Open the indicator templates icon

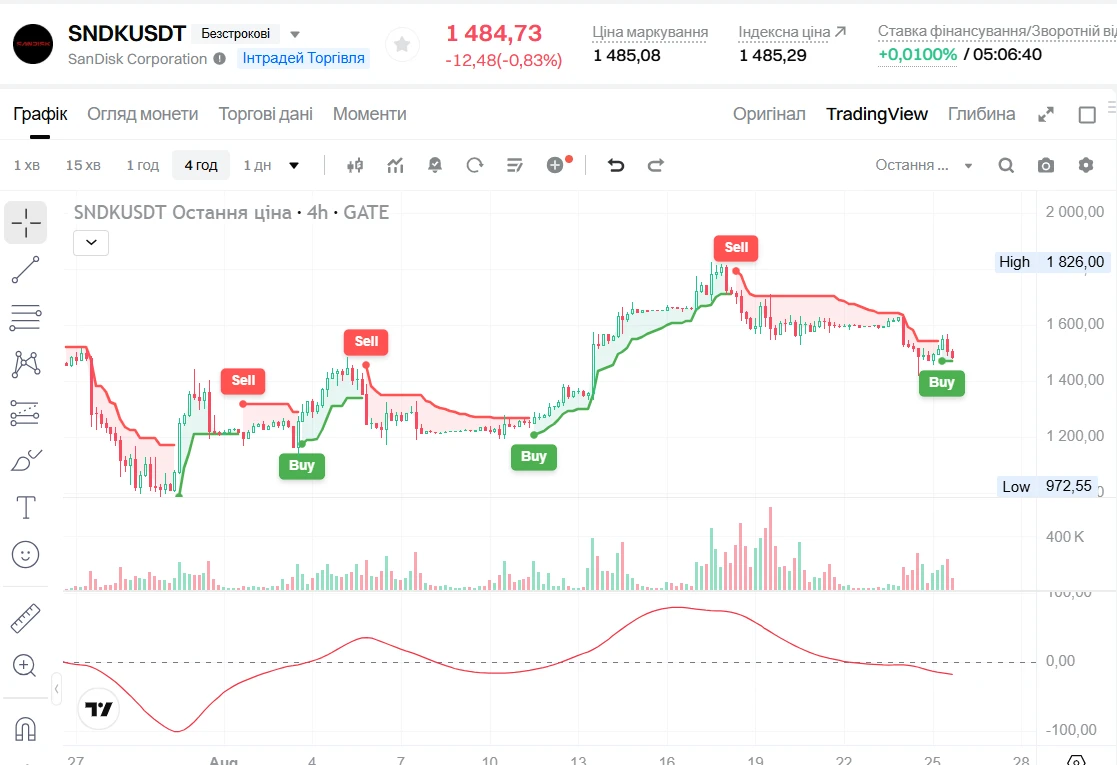click(x=515, y=165)
